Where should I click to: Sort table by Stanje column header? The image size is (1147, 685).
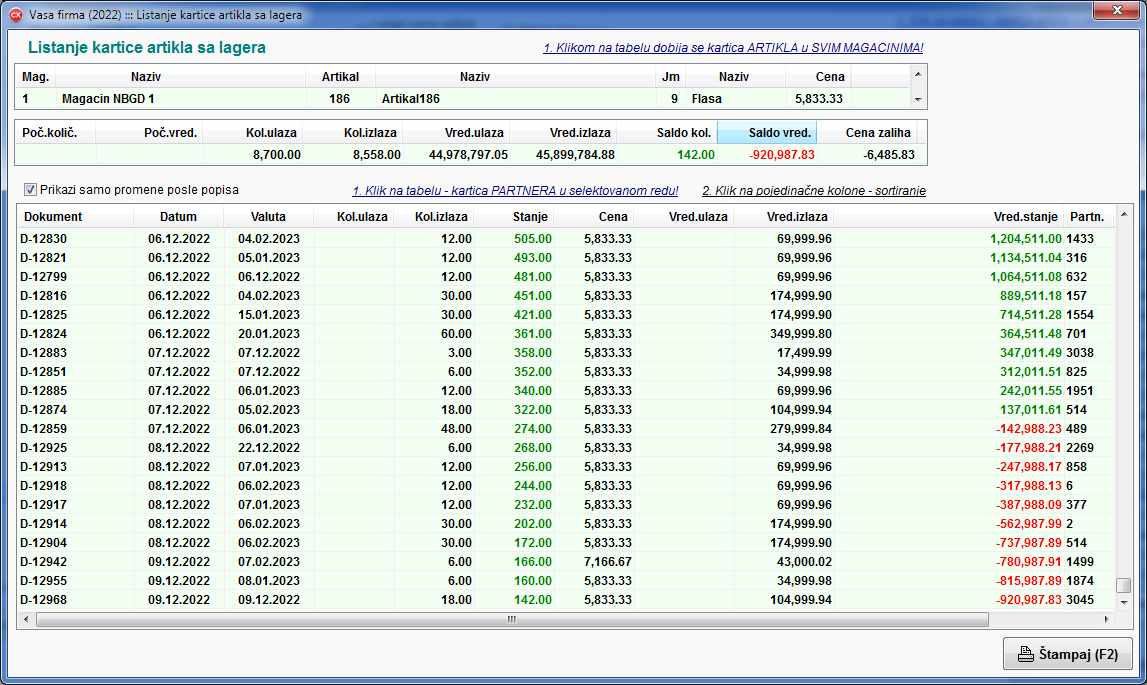(x=514, y=217)
